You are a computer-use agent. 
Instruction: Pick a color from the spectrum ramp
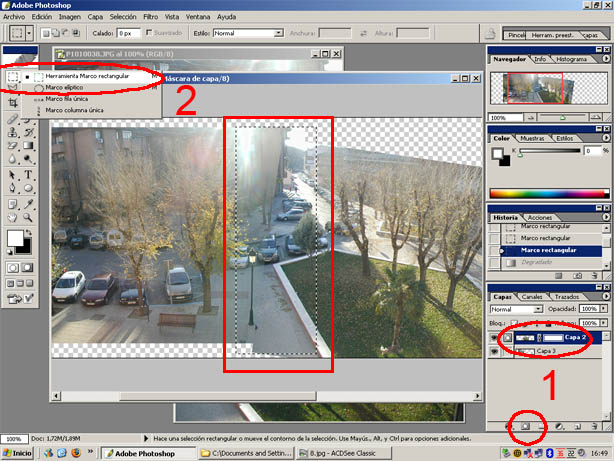coord(549,193)
